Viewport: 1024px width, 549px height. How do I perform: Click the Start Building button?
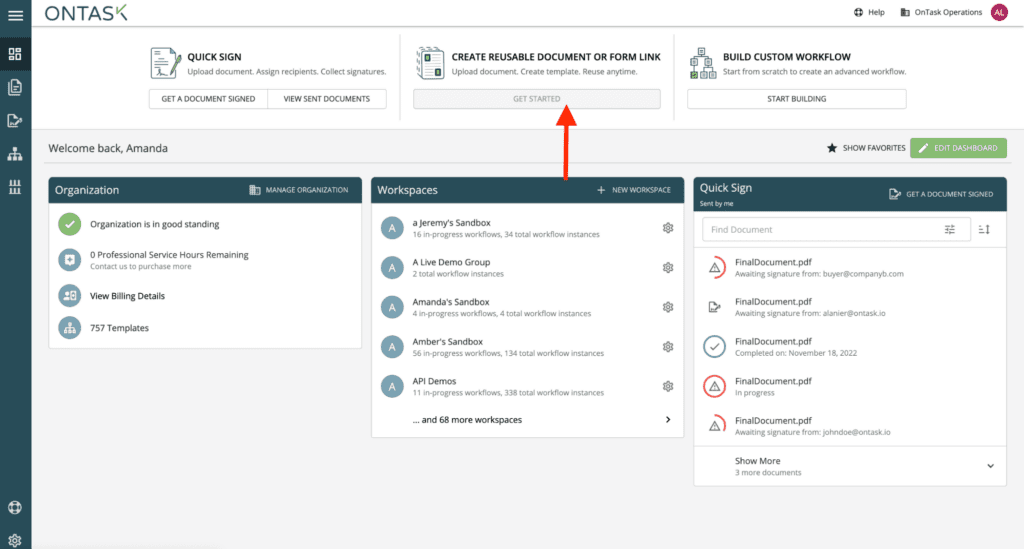pos(796,99)
